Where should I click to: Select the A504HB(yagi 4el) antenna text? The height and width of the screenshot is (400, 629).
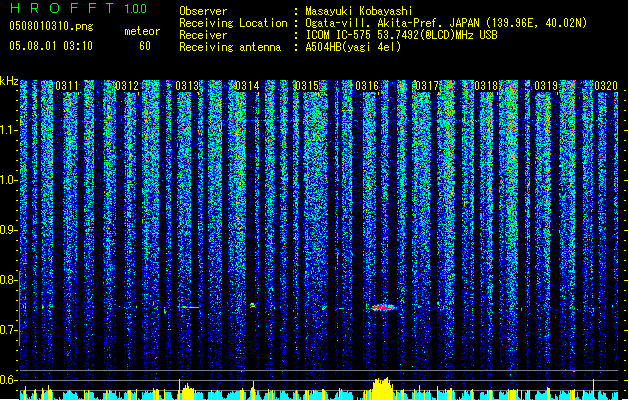[x=353, y=47]
